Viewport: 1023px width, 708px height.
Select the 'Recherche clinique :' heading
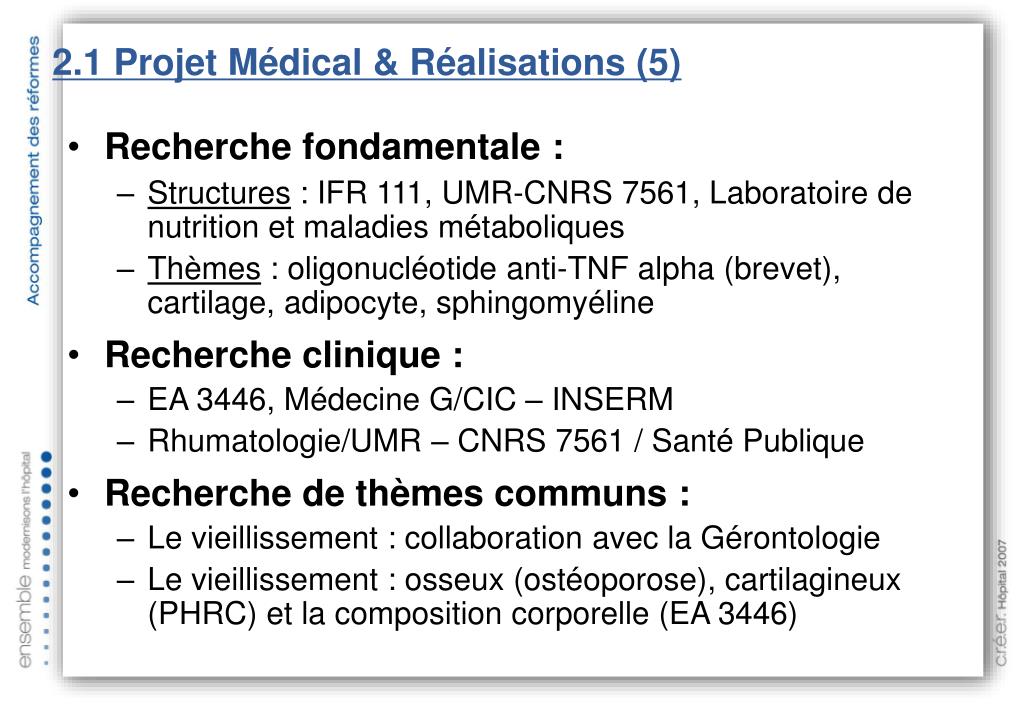[x=284, y=355]
